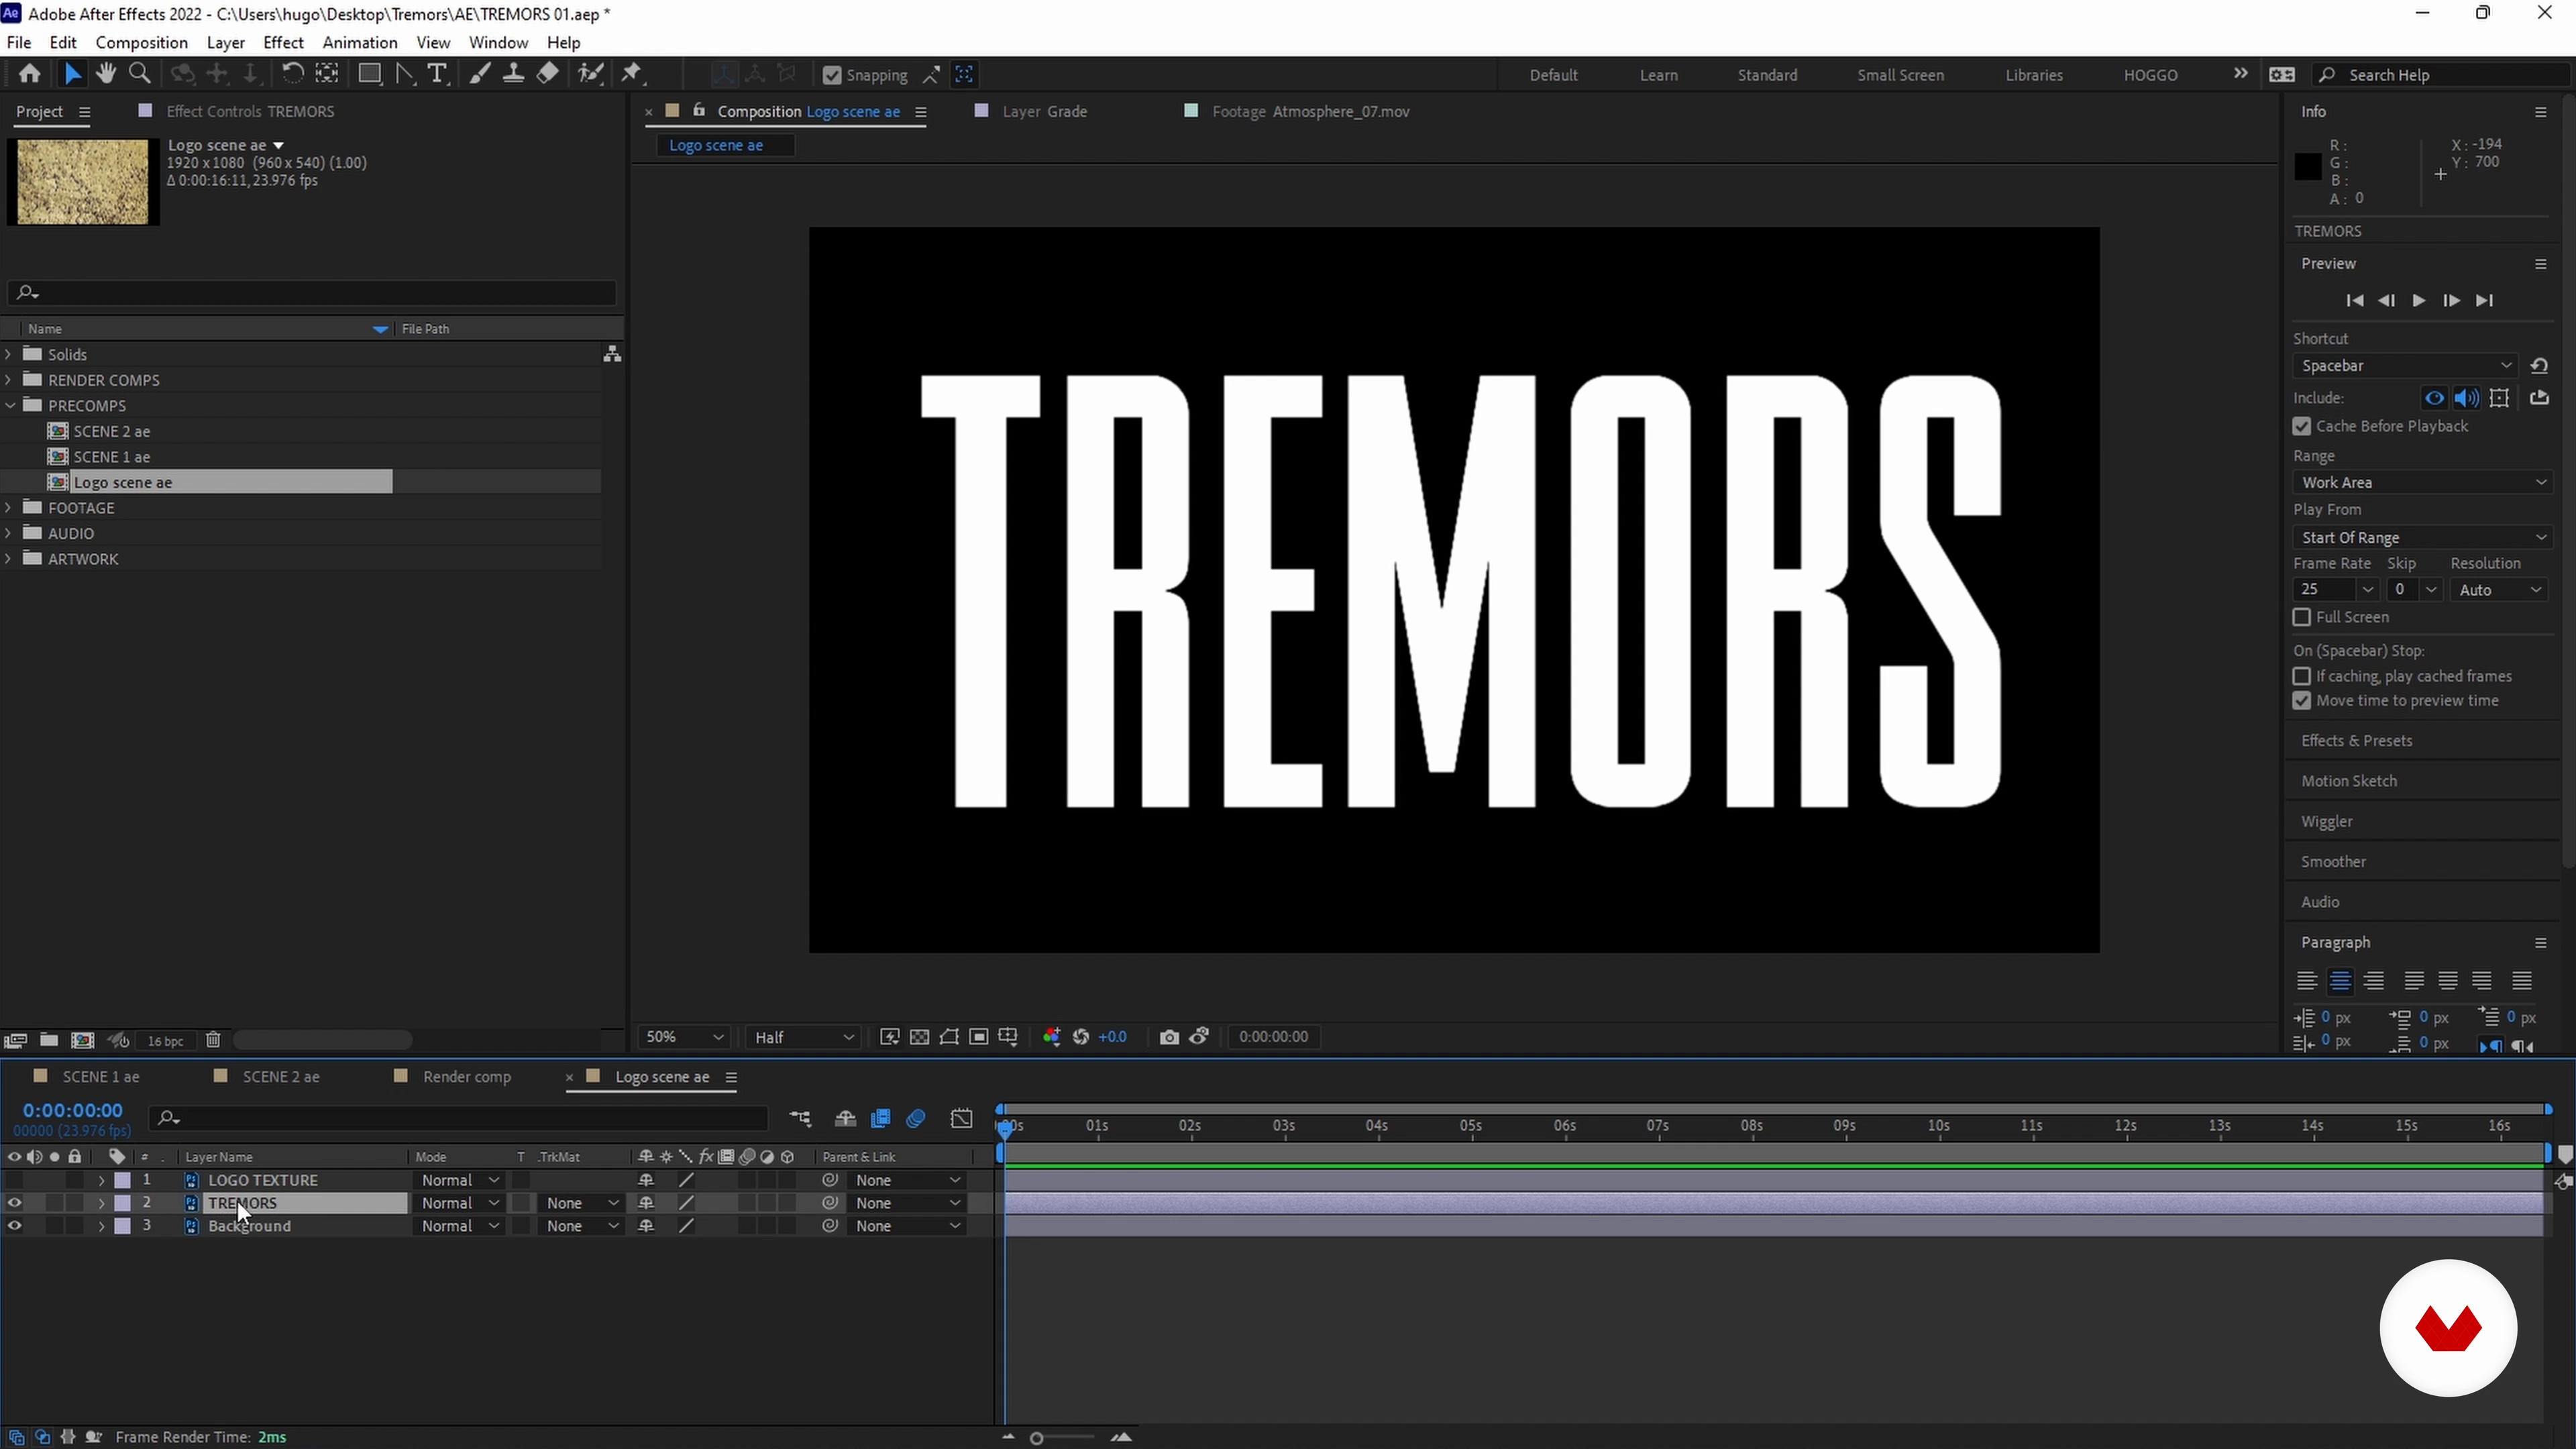Viewport: 2576px width, 1449px height.
Task: Hide the TREMORS layer eye icon
Action: [x=14, y=1204]
